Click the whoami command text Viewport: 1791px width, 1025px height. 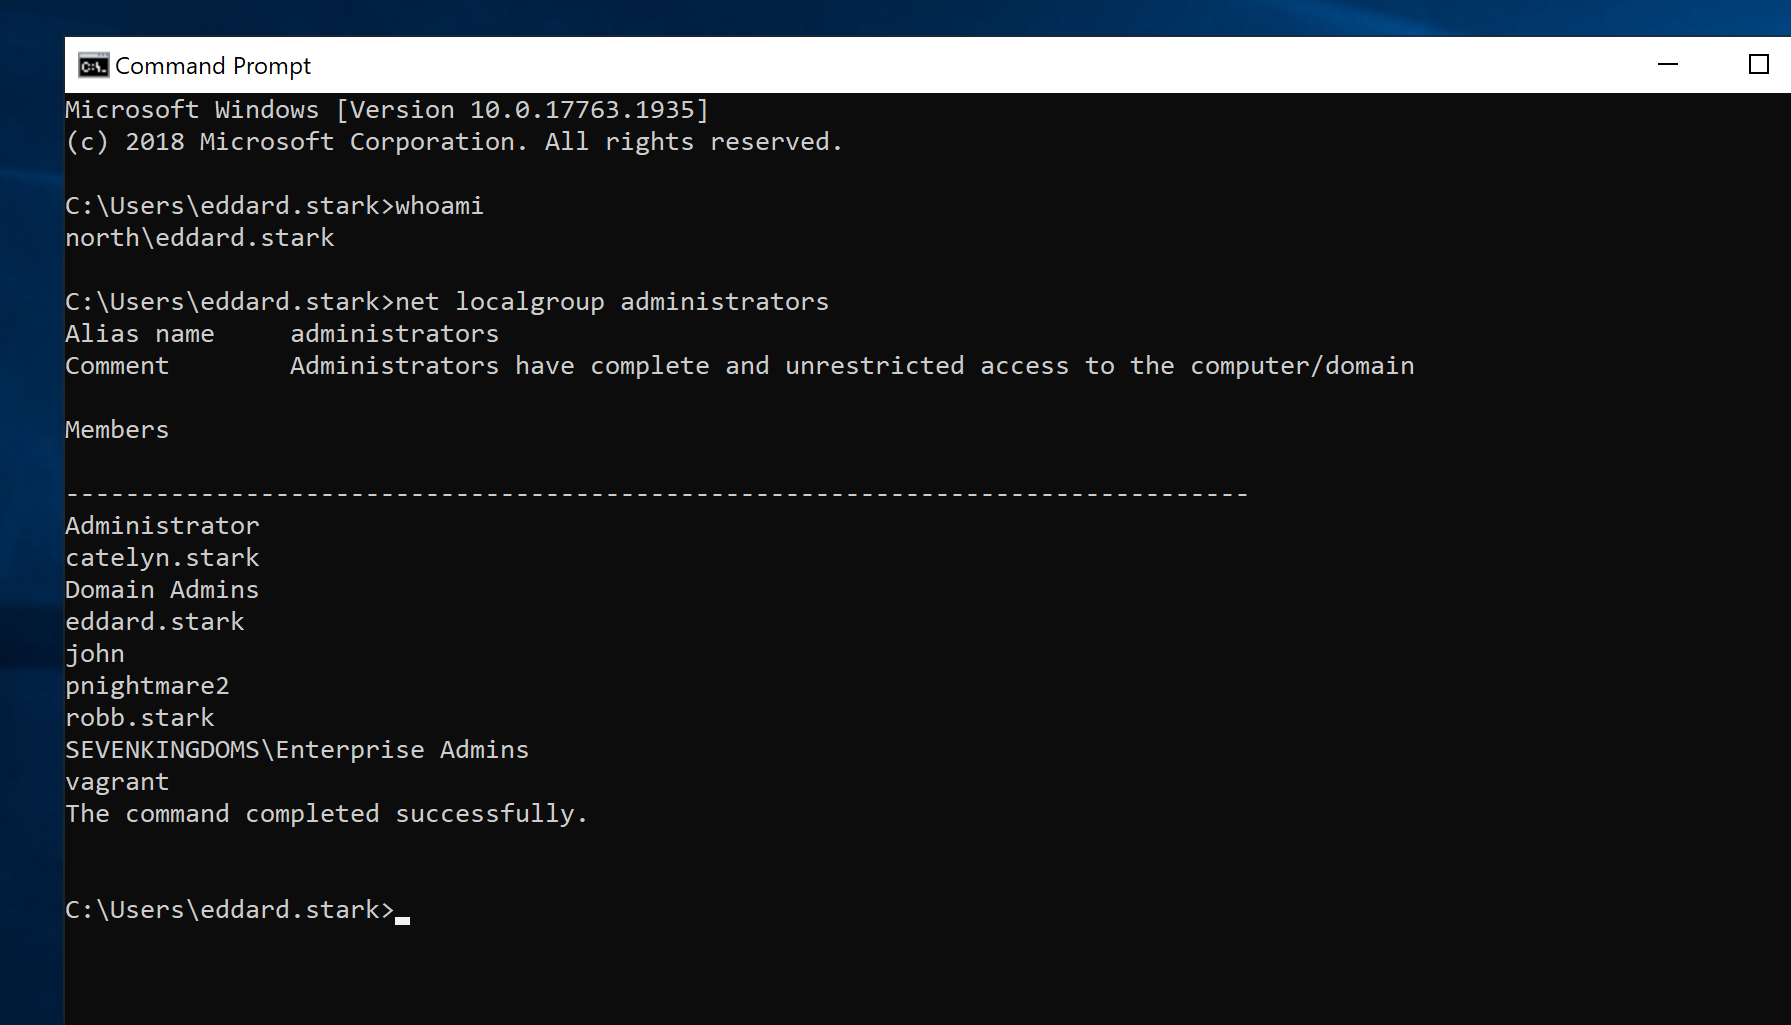(x=439, y=206)
